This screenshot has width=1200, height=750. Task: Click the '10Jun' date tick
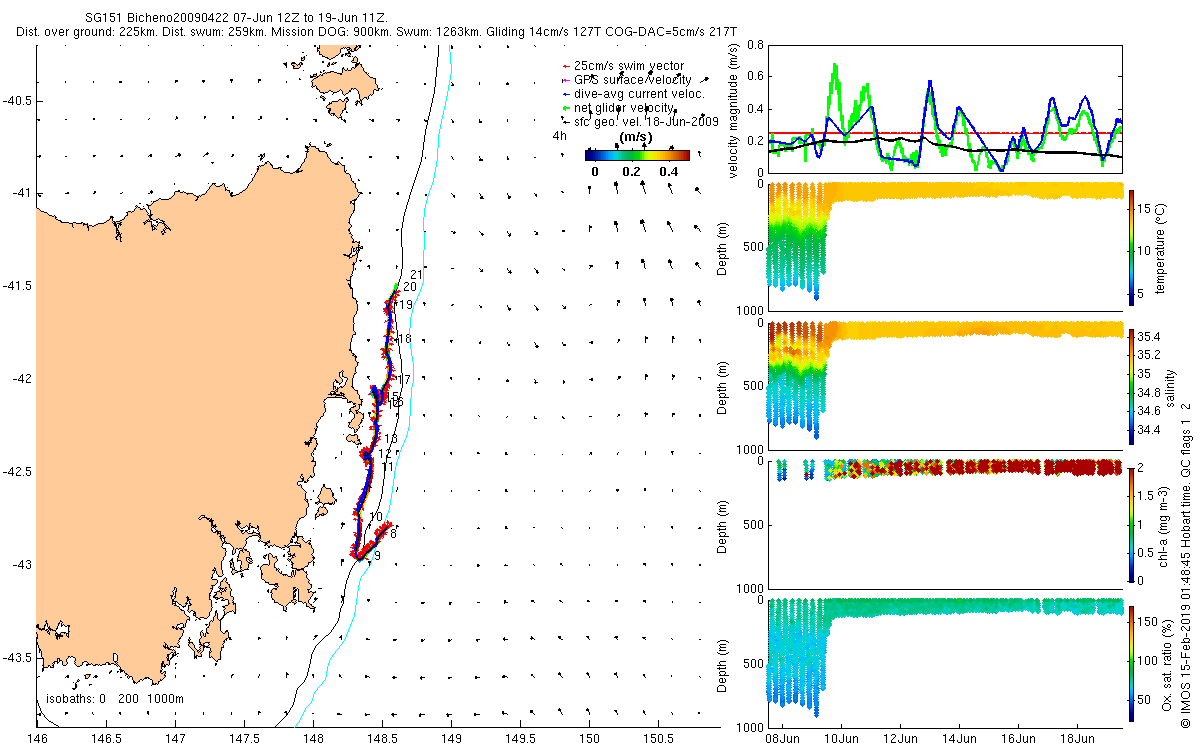click(840, 738)
